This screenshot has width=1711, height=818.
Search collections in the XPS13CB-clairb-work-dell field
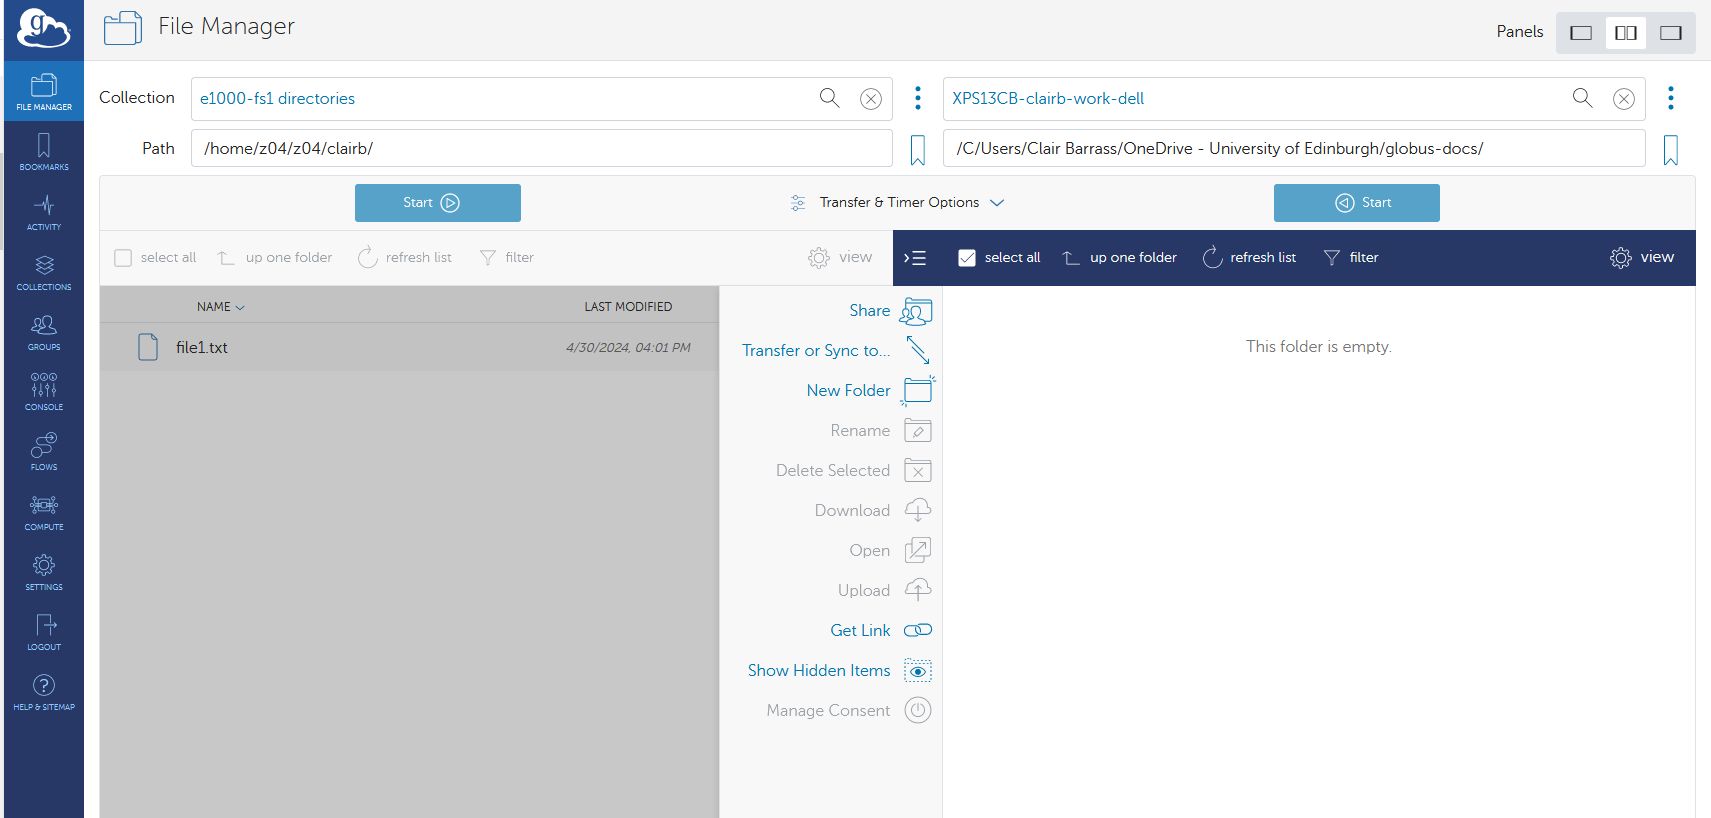1582,98
